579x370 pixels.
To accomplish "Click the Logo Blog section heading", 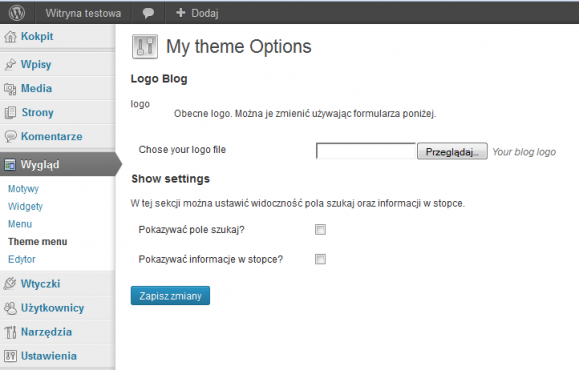I will point(159,79).
